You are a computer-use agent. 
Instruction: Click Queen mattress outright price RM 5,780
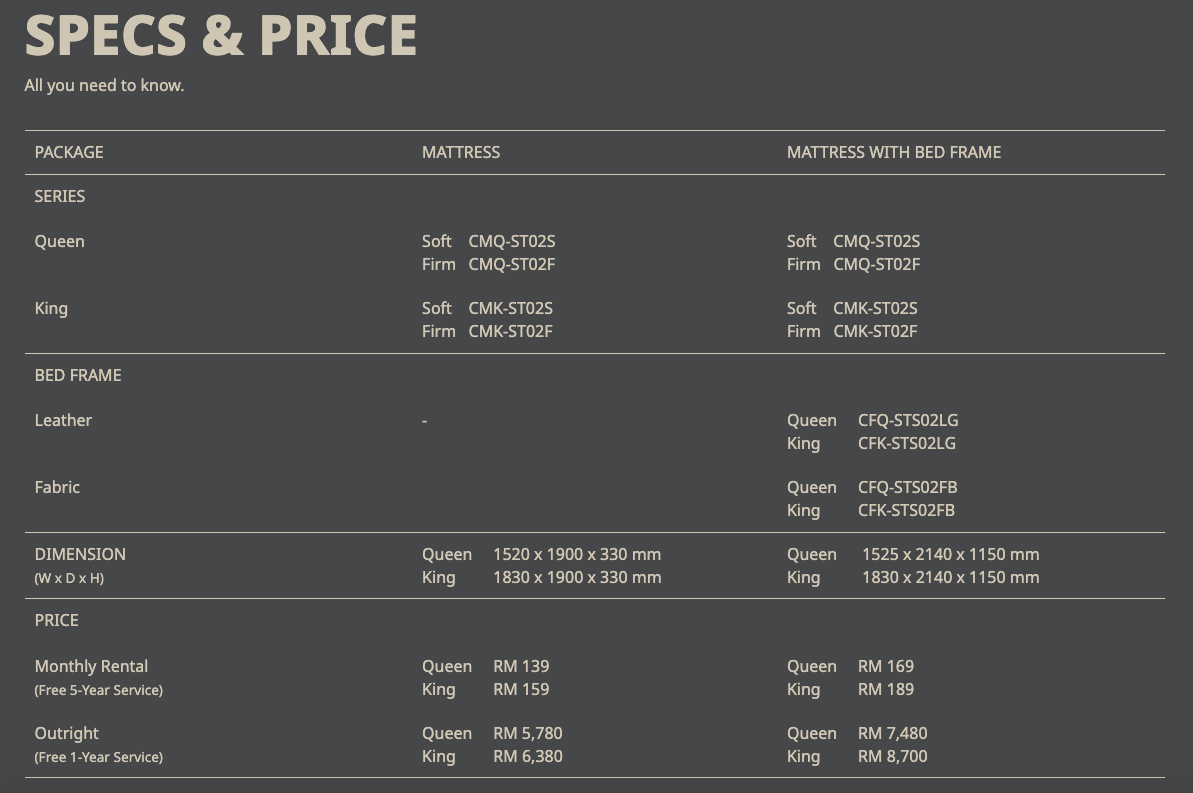tap(527, 733)
